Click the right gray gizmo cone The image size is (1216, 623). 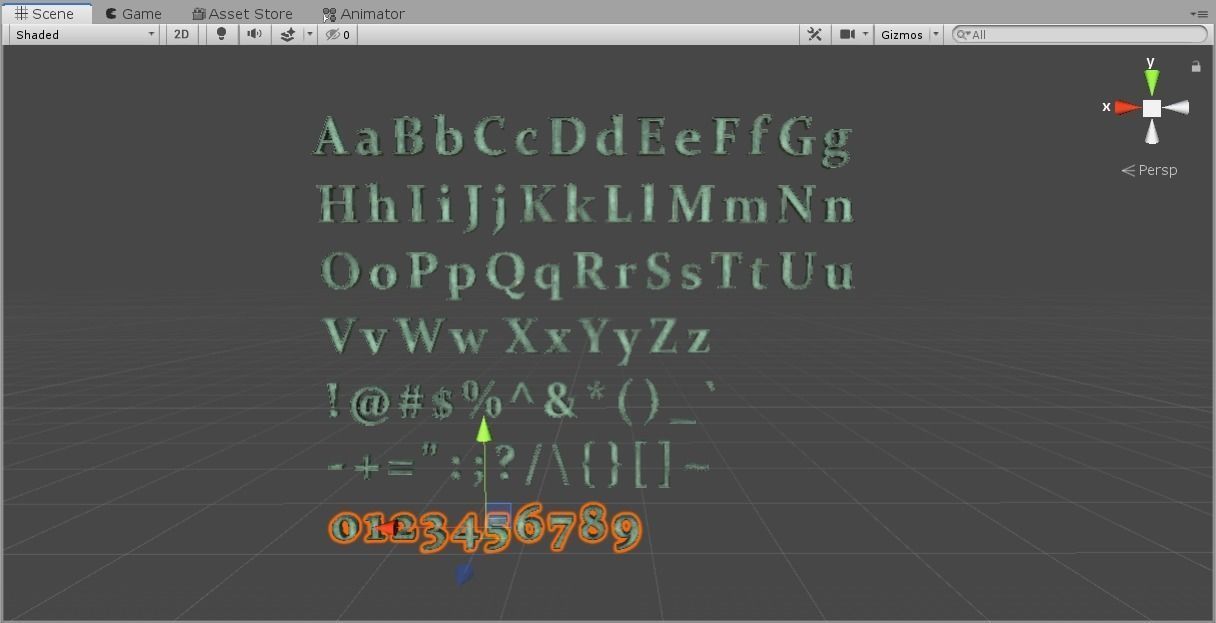[x=1177, y=107]
